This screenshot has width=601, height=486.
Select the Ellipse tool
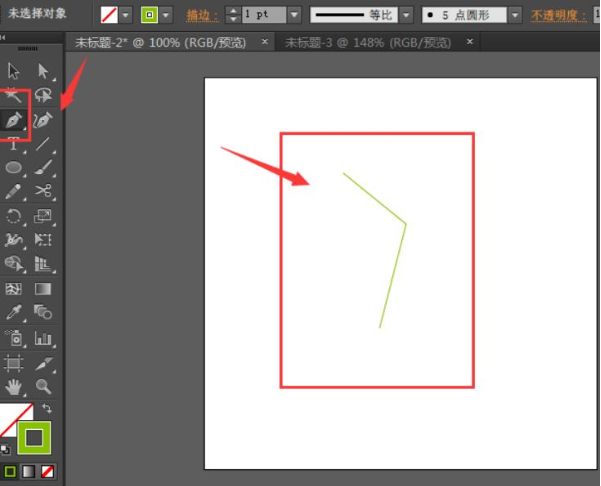pyautogui.click(x=13, y=168)
